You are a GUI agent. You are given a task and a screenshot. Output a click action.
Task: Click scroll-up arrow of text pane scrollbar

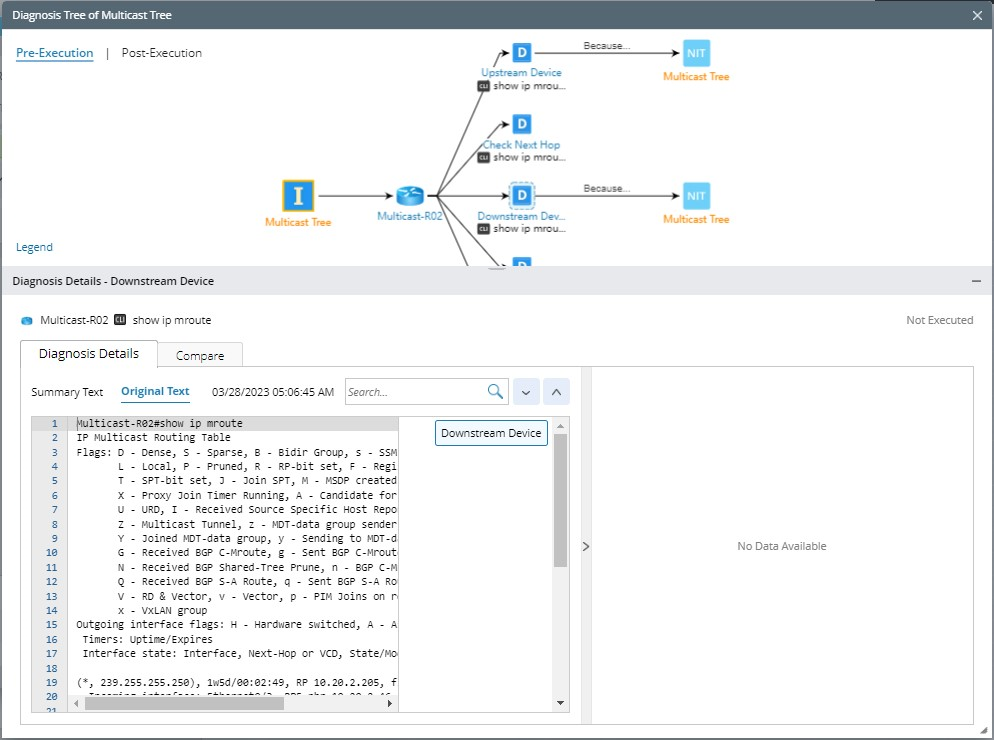pos(560,425)
